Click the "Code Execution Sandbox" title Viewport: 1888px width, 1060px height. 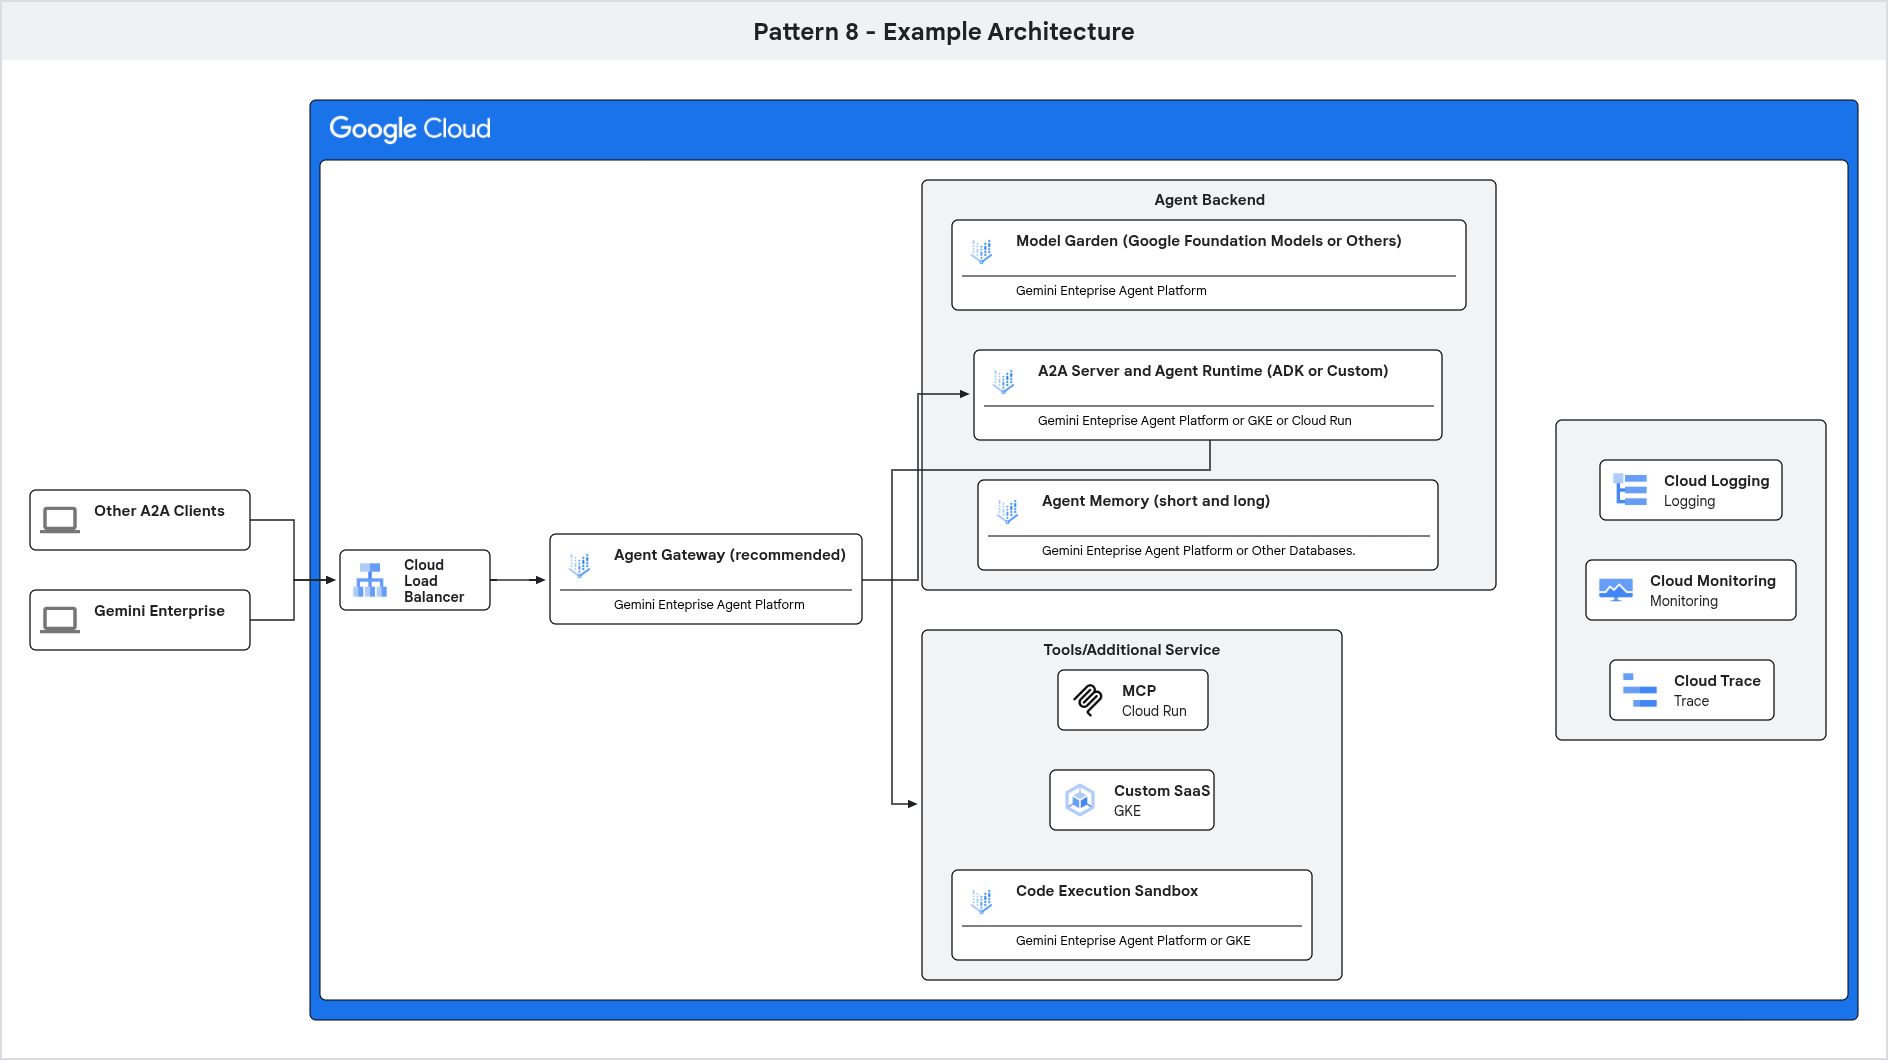tap(1107, 891)
